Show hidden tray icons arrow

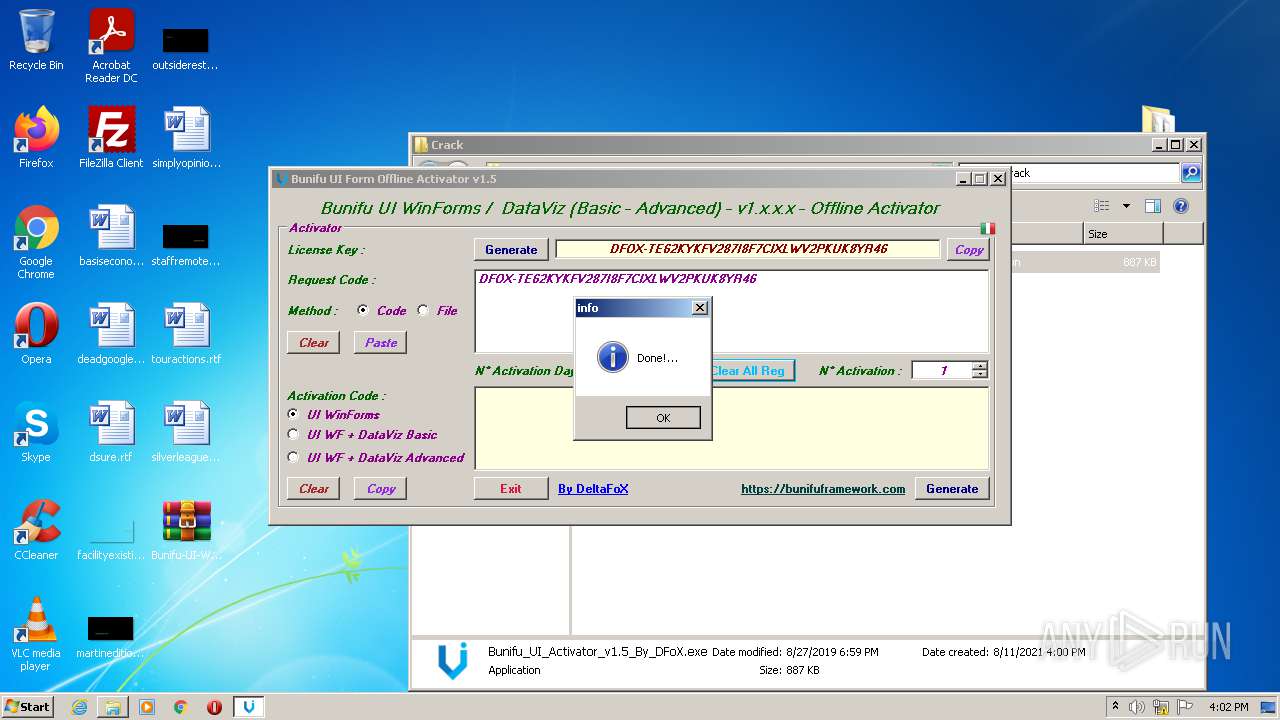pyautogui.click(x=1115, y=707)
